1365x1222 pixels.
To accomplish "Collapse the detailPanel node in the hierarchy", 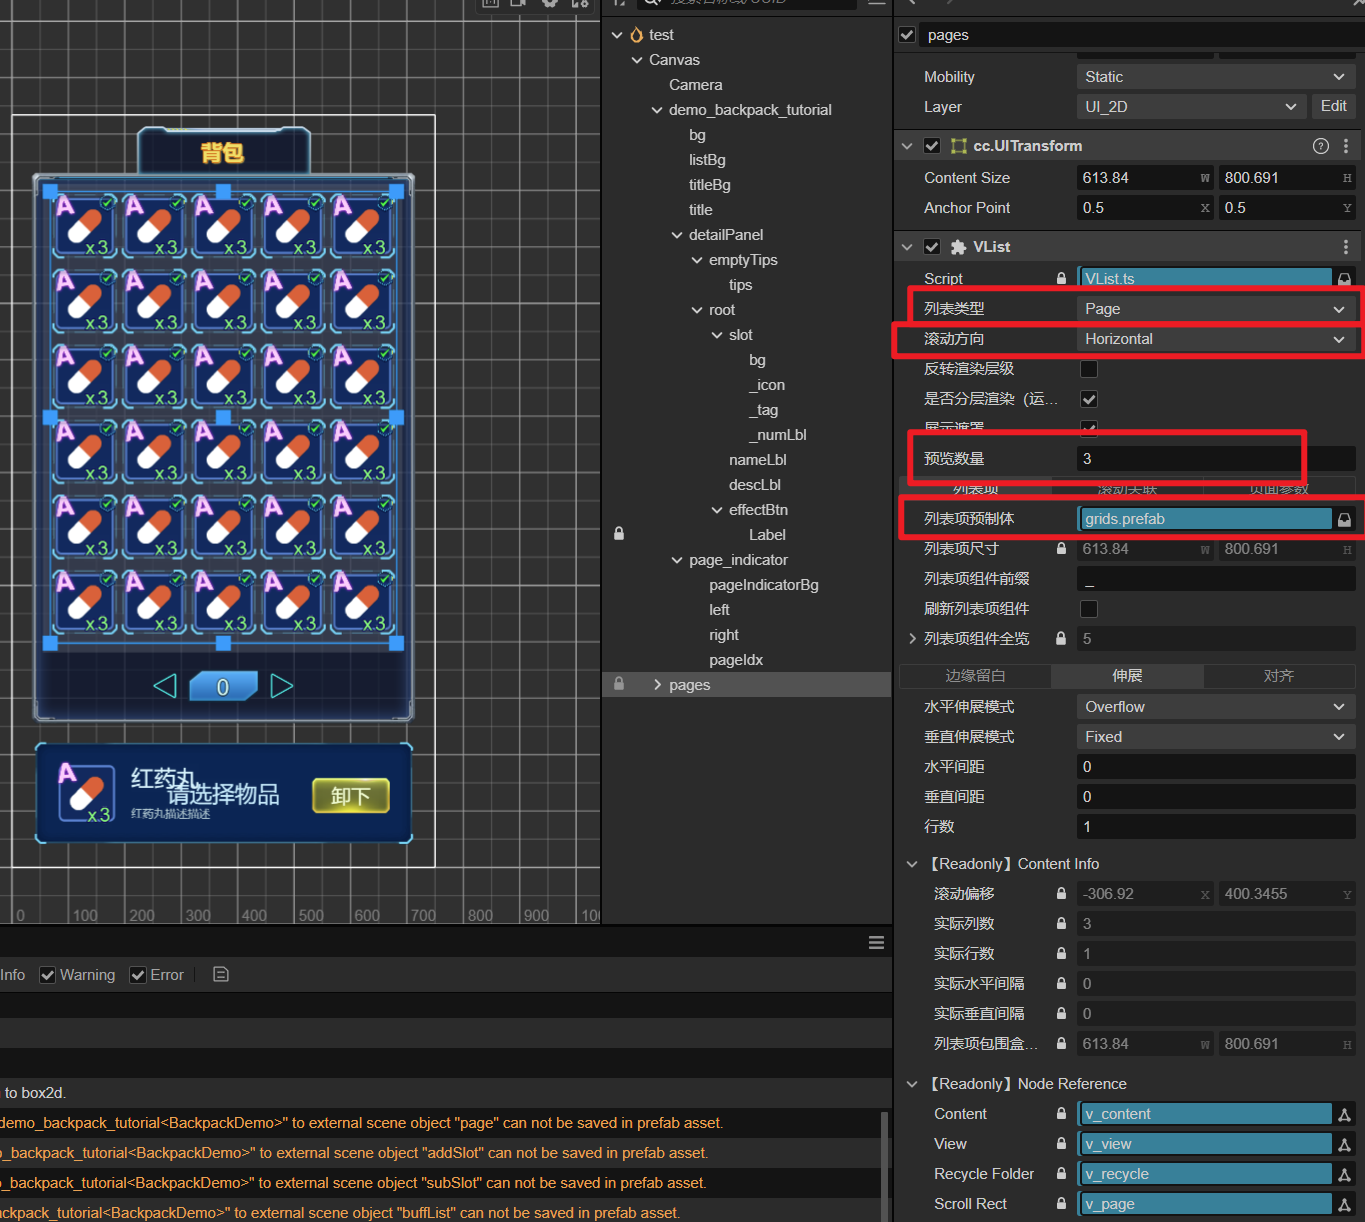I will point(677,235).
